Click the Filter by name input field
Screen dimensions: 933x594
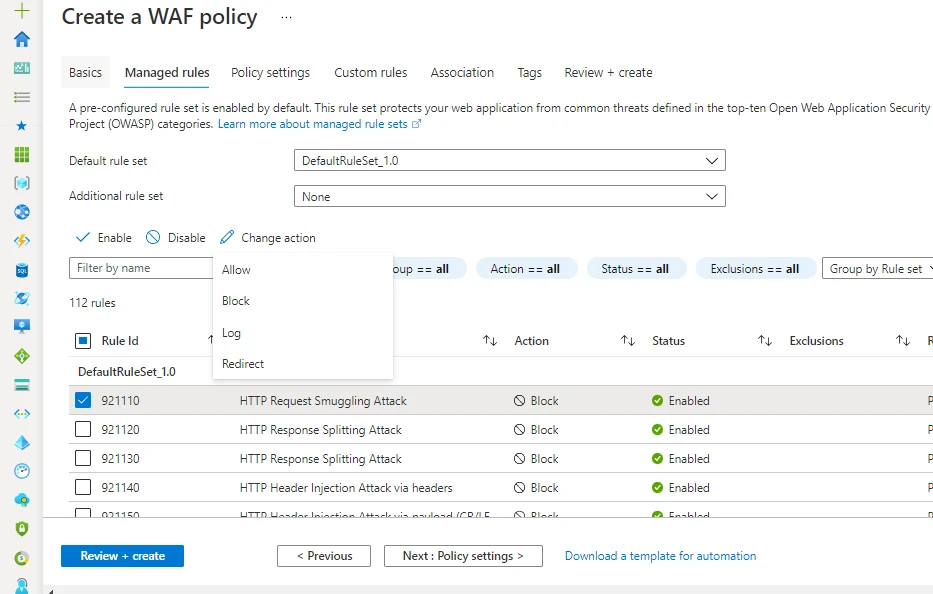coord(140,268)
